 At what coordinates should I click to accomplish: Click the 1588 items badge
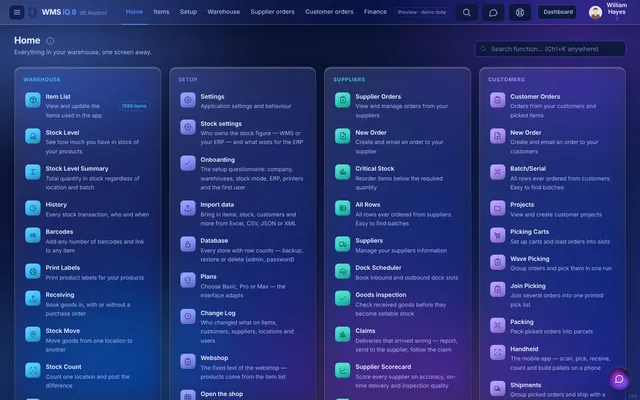coord(134,106)
